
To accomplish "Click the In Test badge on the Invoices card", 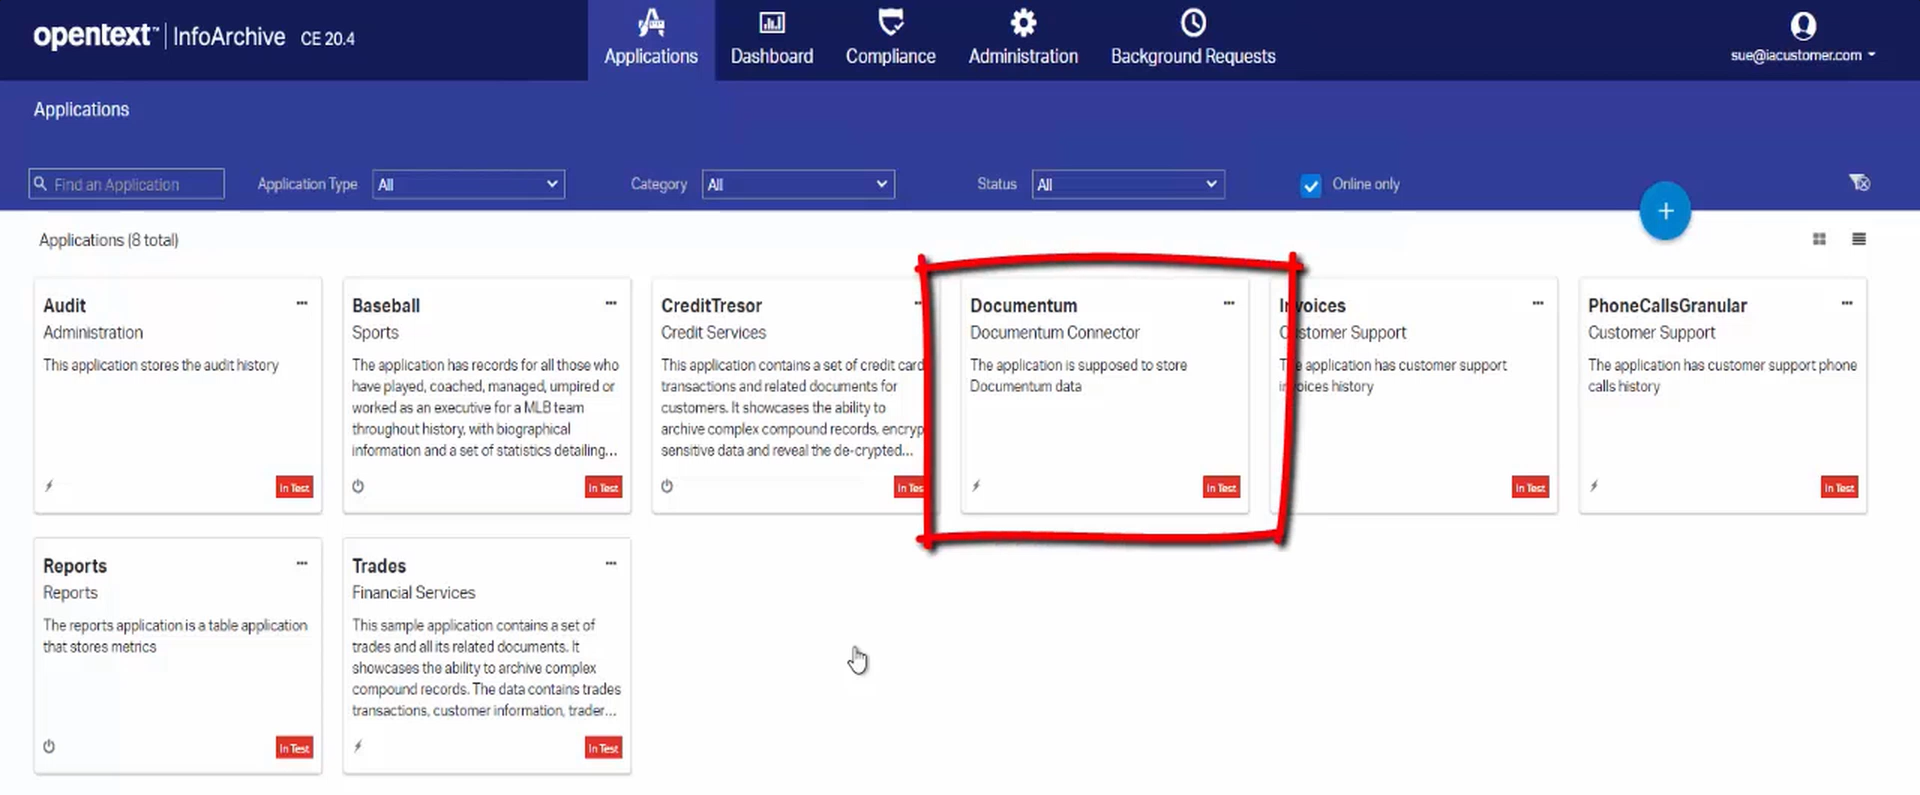I will click(x=1530, y=487).
